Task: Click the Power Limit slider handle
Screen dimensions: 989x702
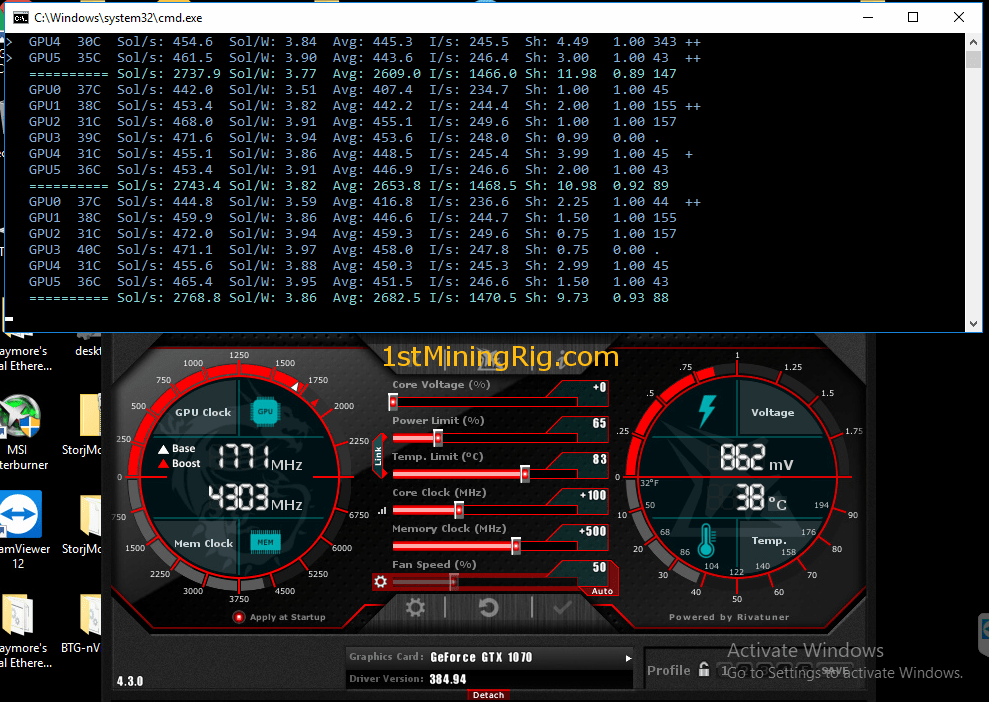Action: click(438, 437)
